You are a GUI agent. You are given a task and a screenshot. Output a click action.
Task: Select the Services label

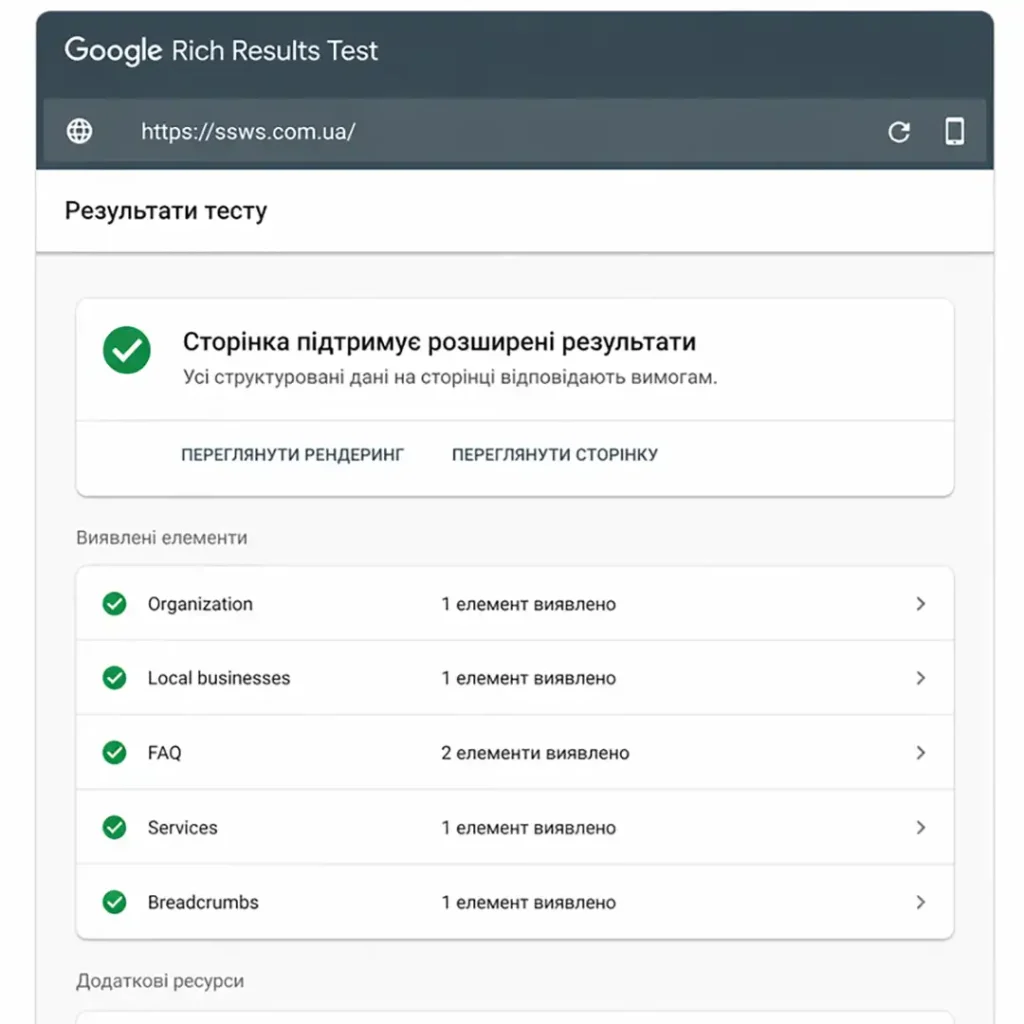182,827
